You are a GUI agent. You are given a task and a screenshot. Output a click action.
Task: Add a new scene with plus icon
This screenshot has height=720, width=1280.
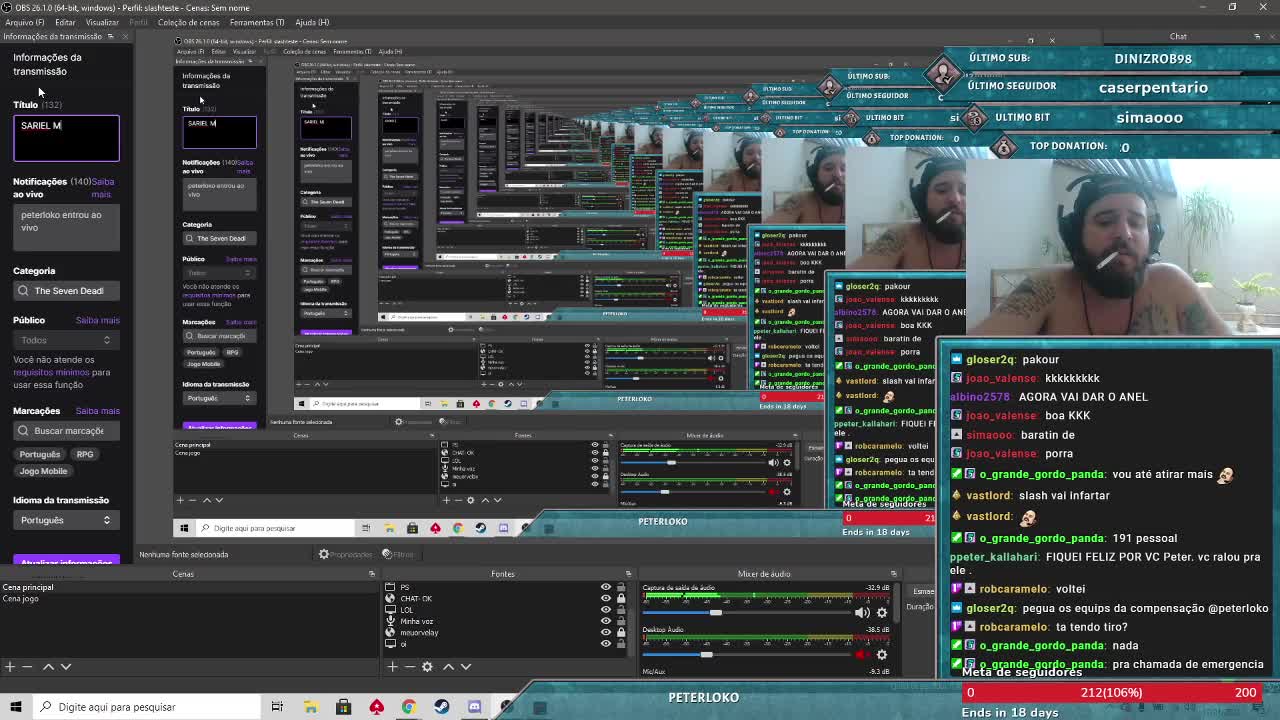pyautogui.click(x=9, y=666)
